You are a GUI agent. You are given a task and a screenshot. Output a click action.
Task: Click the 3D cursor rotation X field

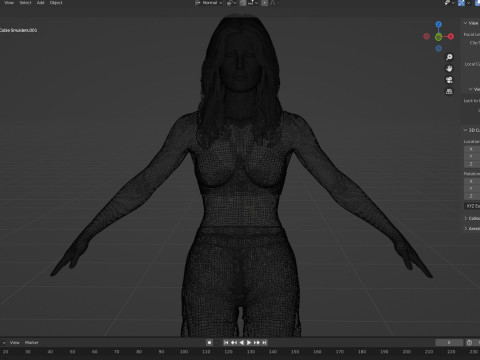(x=472, y=181)
